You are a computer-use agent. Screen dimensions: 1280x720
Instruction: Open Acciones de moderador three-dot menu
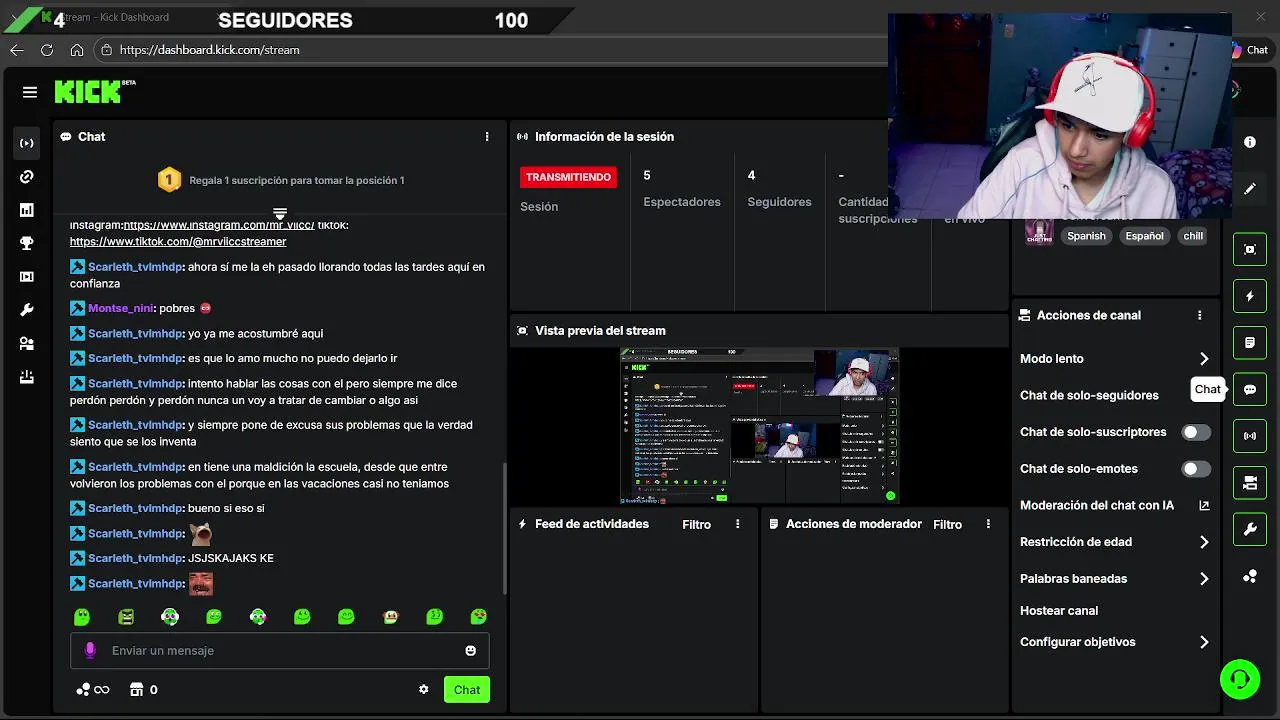(988, 524)
